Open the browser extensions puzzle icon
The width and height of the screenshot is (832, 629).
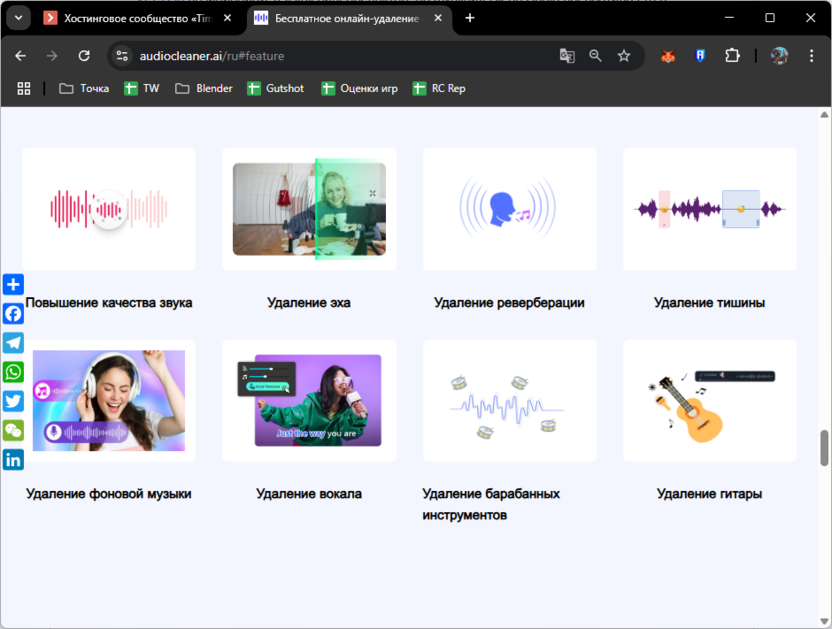[x=732, y=56]
